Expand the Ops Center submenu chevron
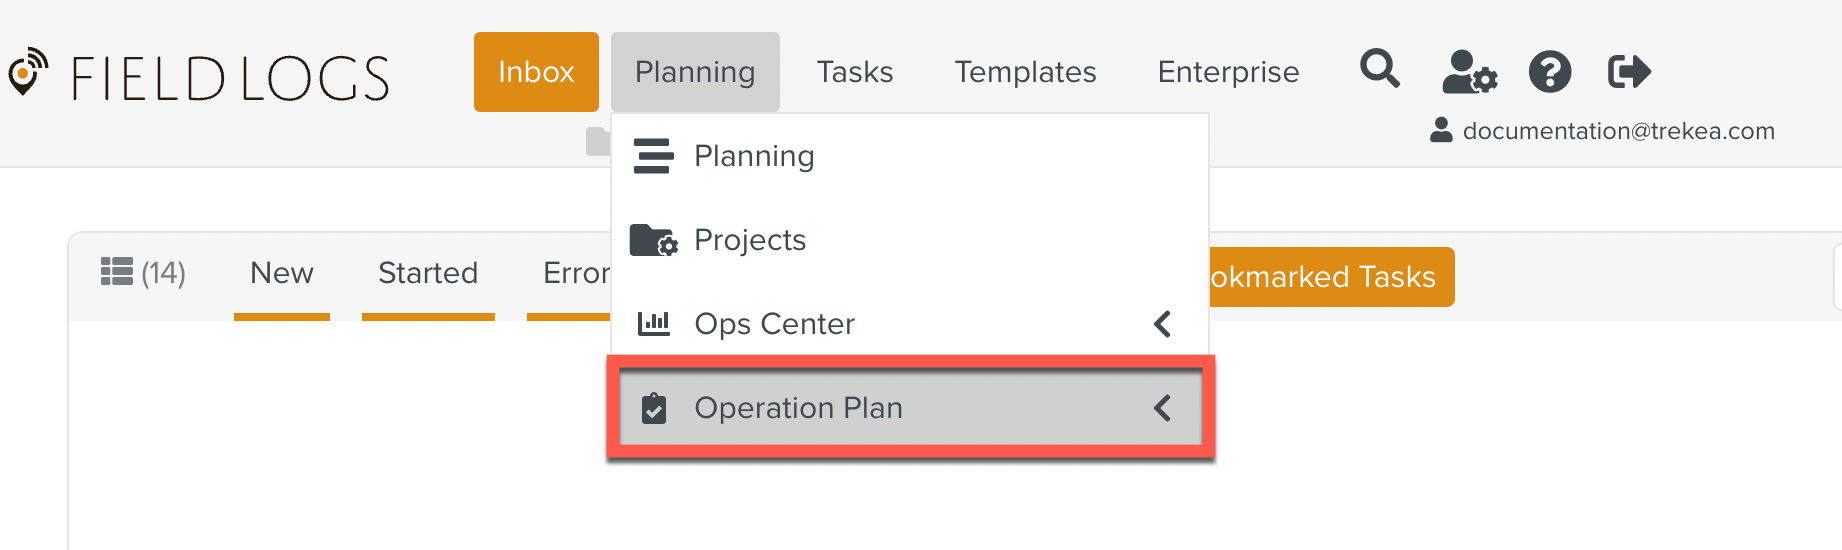Screen dimensions: 1842x550 point(1162,324)
